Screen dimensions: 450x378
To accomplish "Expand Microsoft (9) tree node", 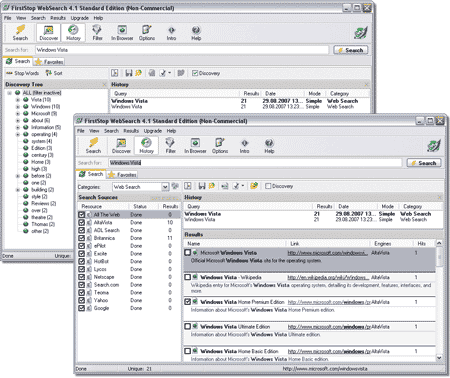I will (18, 114).
